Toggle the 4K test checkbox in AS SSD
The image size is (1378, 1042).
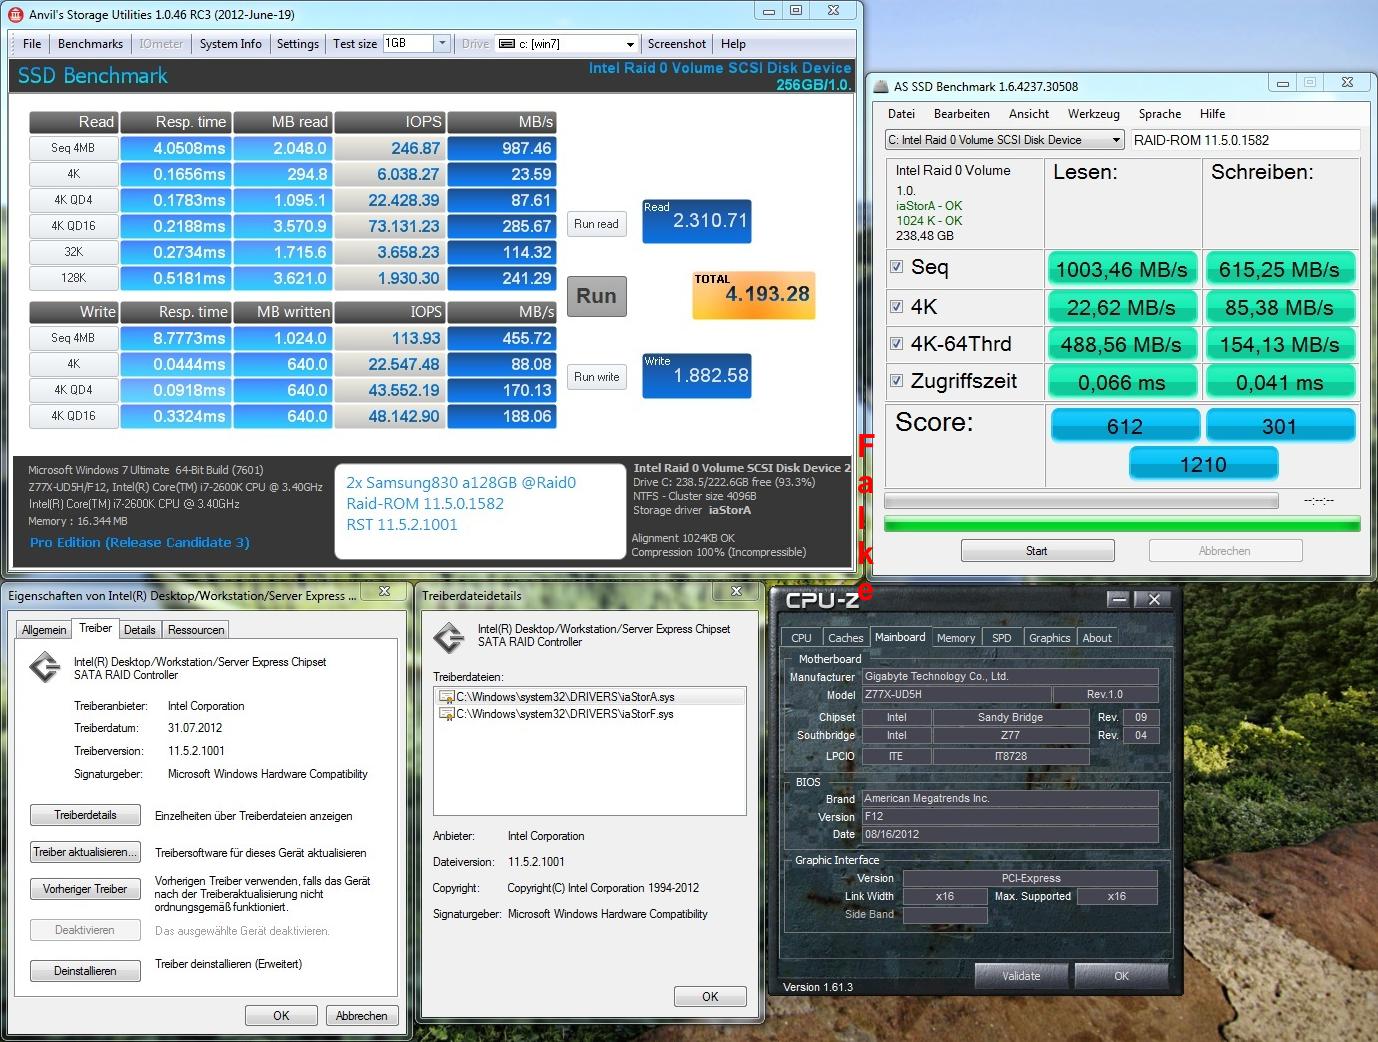click(x=897, y=307)
